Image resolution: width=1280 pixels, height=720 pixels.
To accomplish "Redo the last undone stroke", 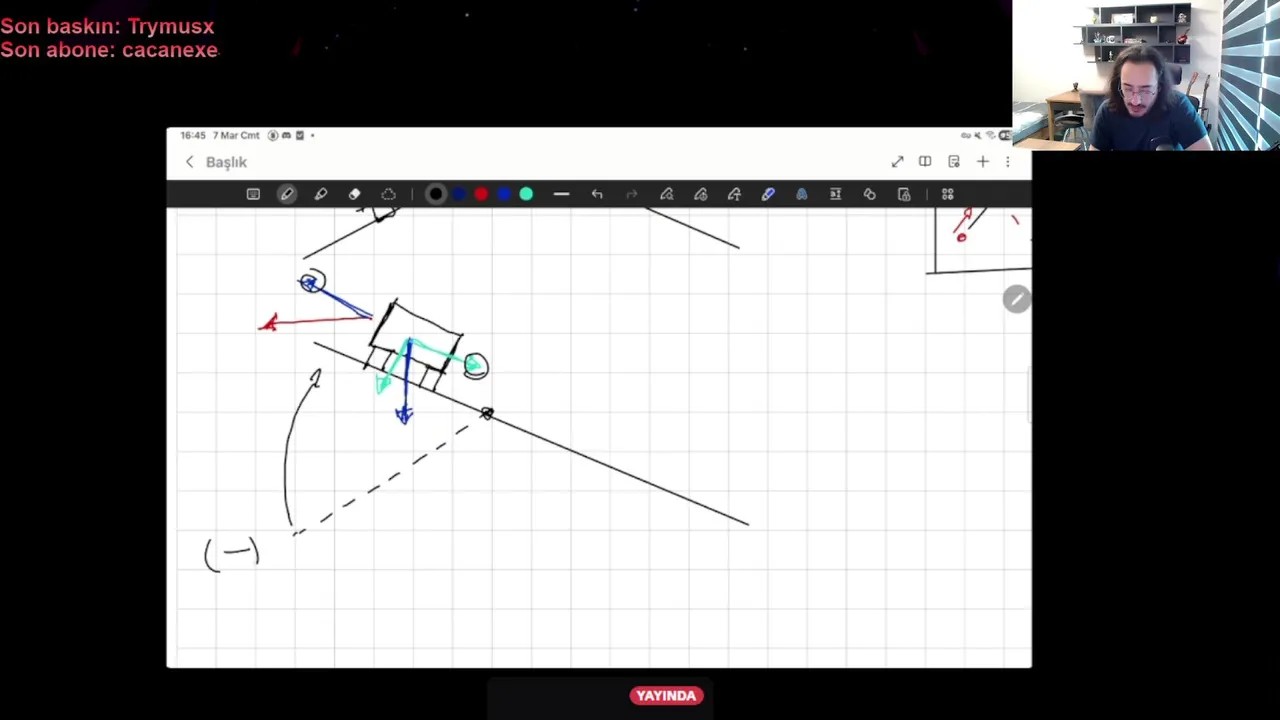I will point(631,194).
